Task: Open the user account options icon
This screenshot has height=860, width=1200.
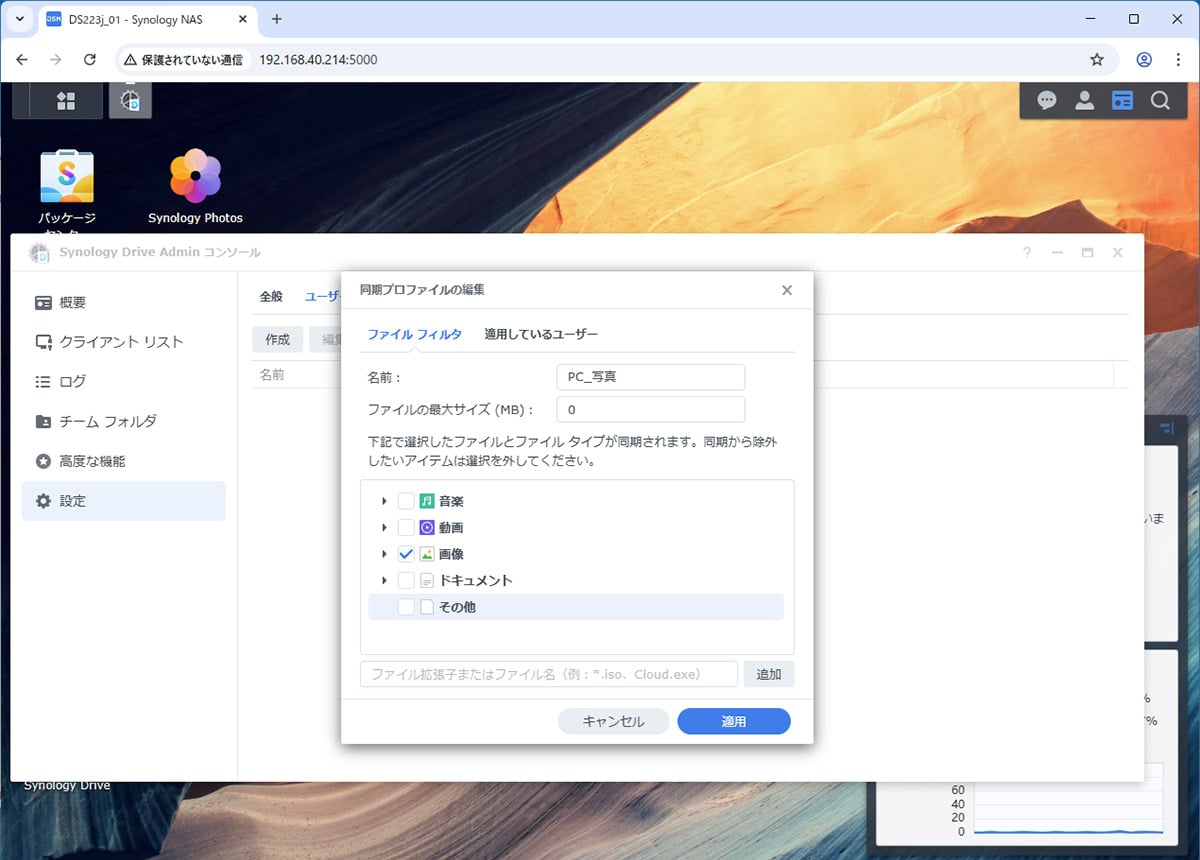Action: 1084,101
